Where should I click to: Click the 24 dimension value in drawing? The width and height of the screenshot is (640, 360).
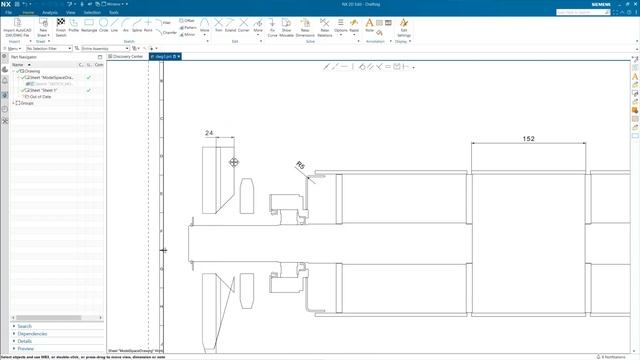click(x=209, y=133)
